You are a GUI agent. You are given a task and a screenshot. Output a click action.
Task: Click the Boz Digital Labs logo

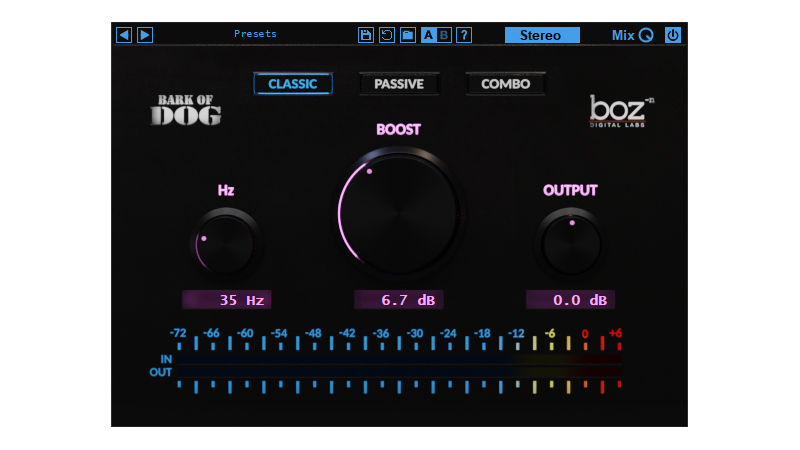(x=621, y=111)
